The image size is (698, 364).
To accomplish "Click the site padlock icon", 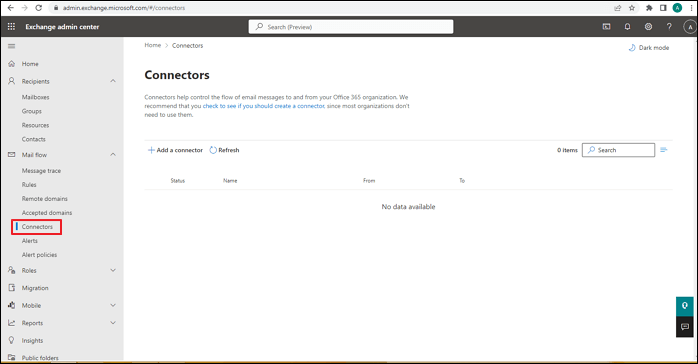I will click(56, 8).
